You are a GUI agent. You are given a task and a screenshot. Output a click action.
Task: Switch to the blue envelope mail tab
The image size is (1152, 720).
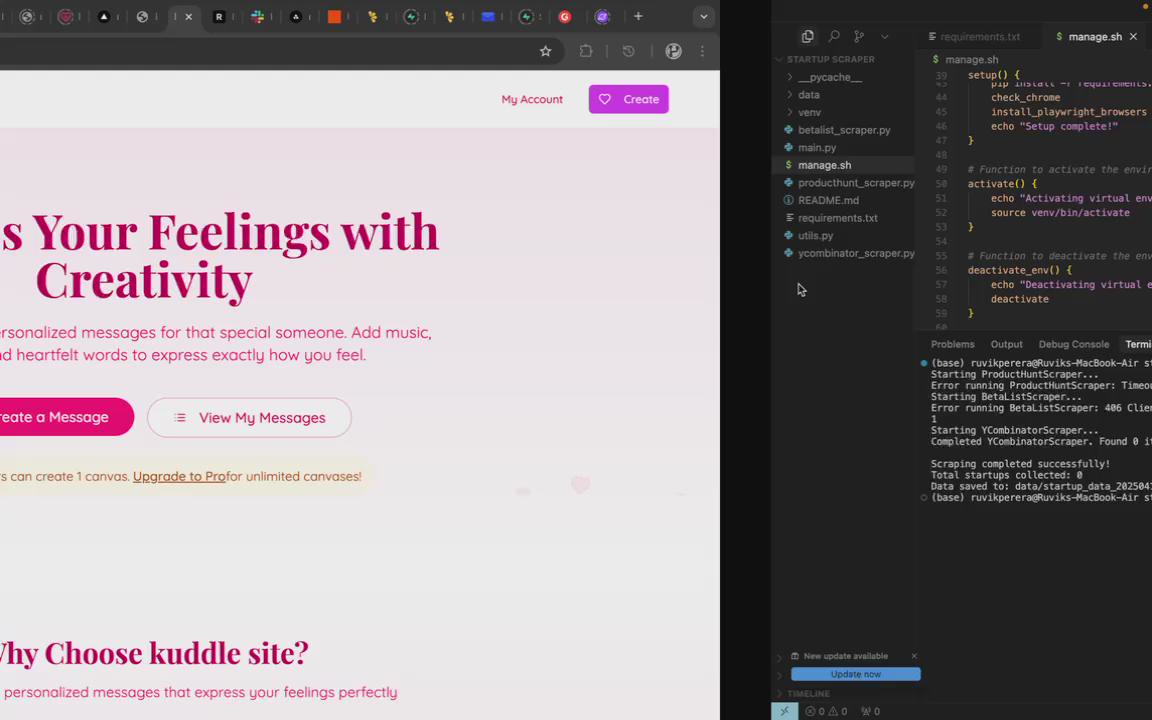point(488,16)
